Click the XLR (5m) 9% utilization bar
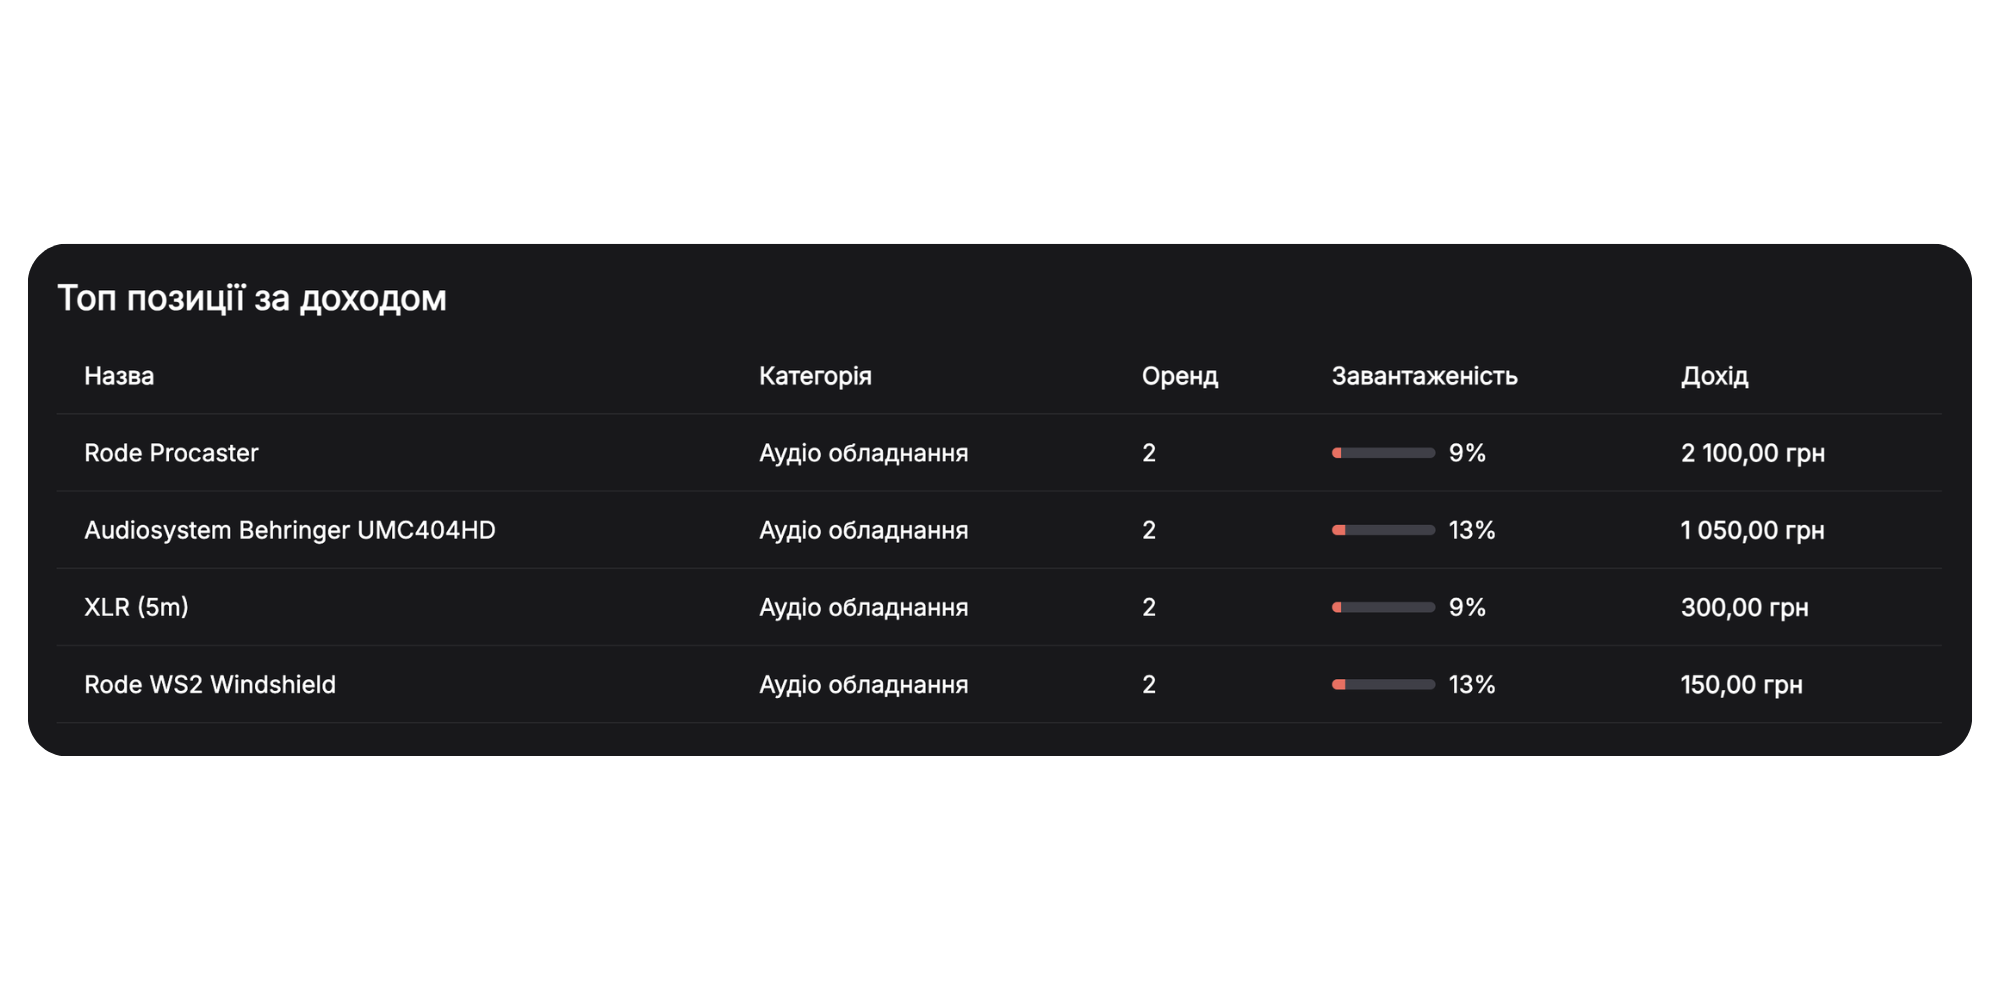 pos(1383,607)
